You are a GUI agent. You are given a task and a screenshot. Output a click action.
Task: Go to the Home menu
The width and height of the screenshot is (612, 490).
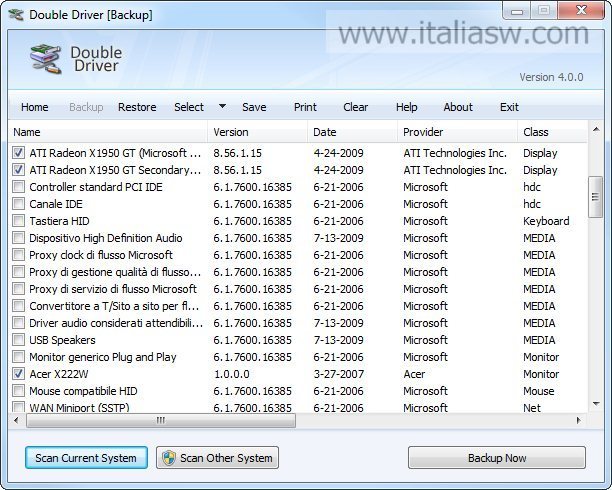point(35,107)
